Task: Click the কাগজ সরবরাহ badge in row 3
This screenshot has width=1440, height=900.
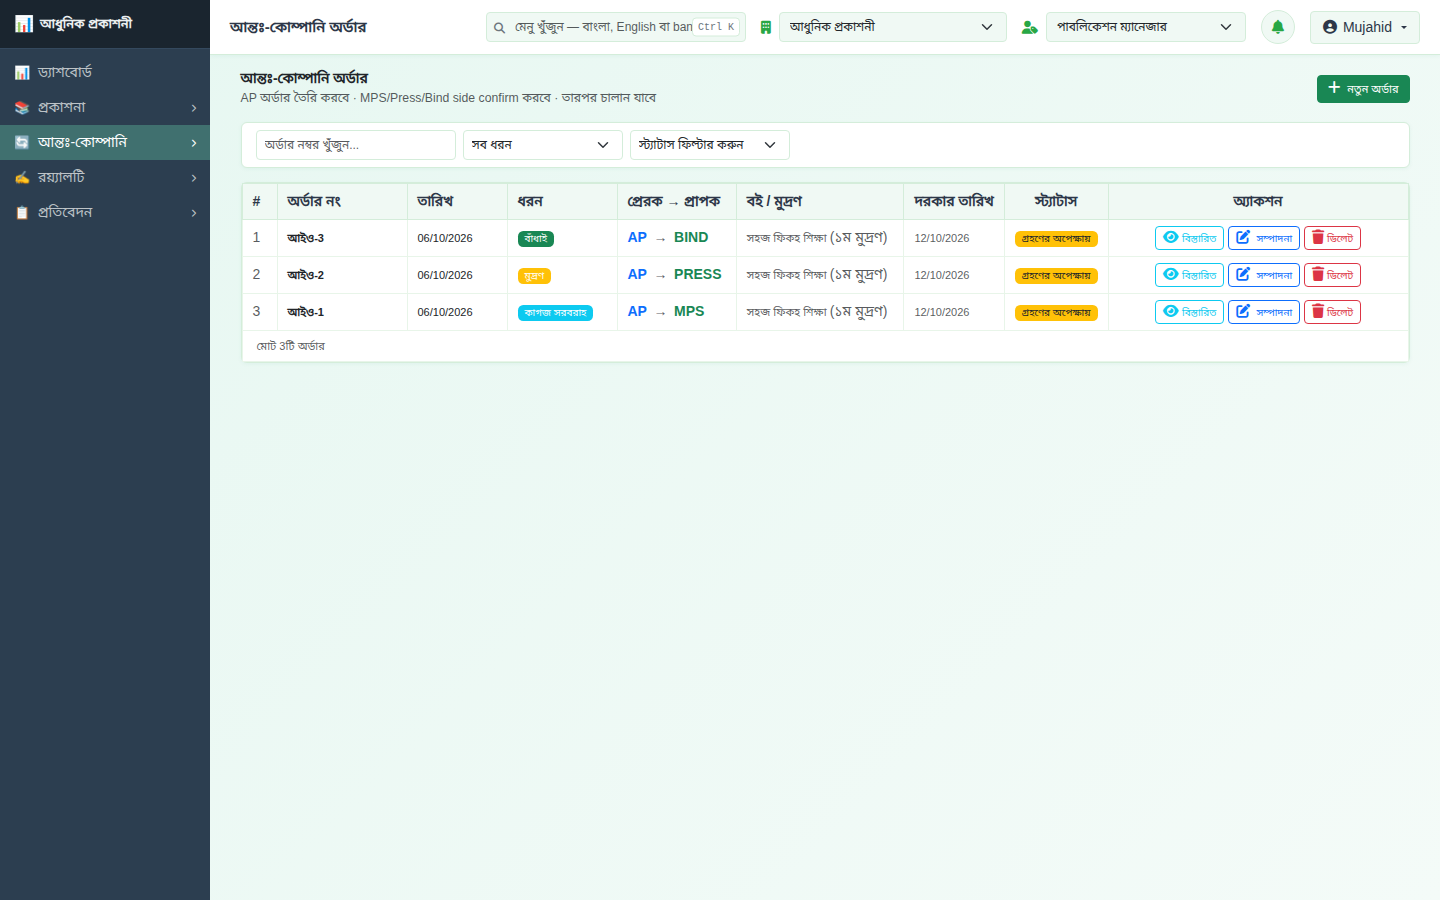Action: [x=555, y=313]
